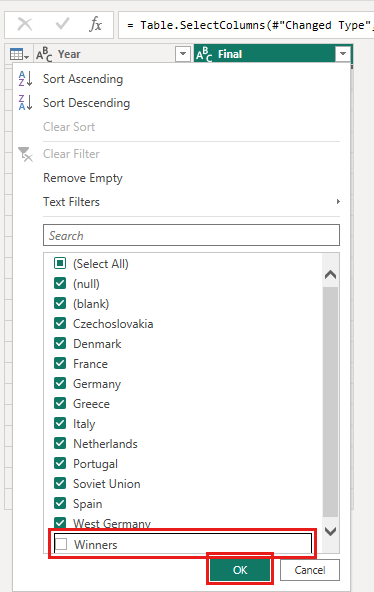Open the Text Filters menu entry
374x592 pixels.
pos(71,202)
